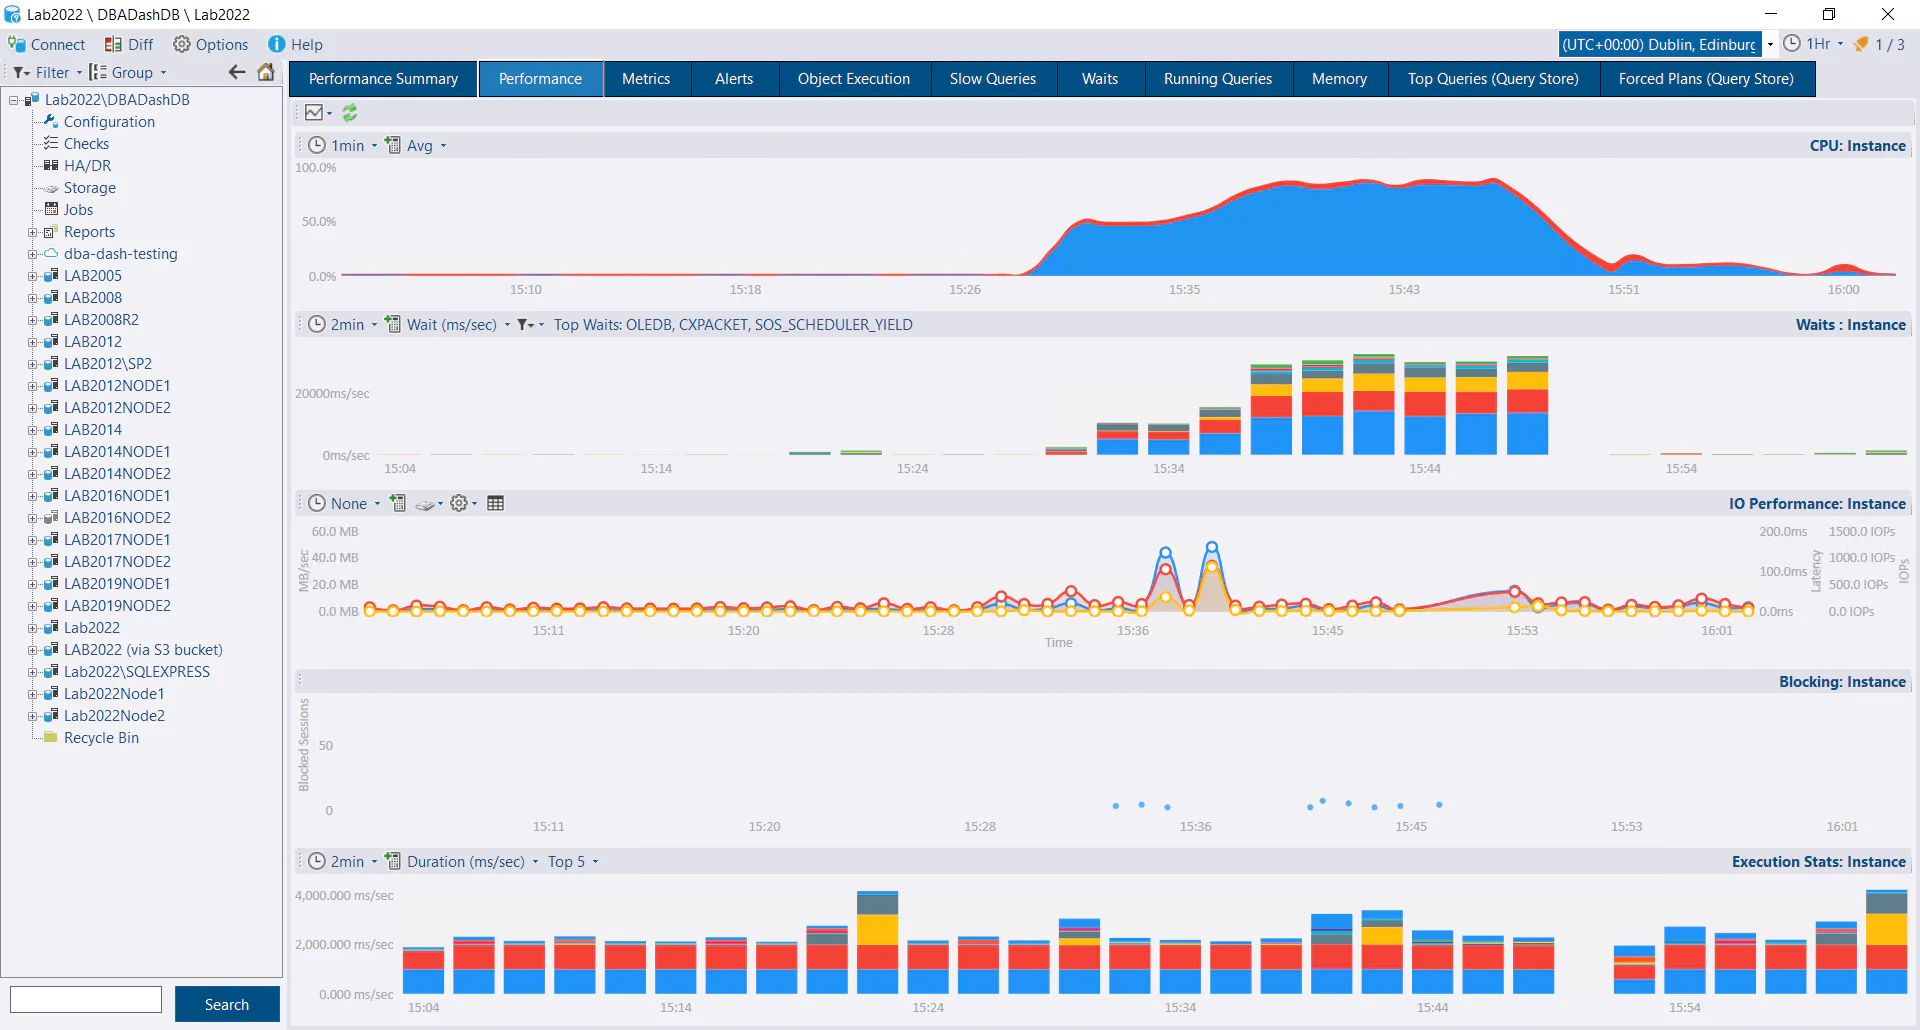Screen dimensions: 1920x1030
Task: Click the green refresh icon
Action: click(x=350, y=113)
